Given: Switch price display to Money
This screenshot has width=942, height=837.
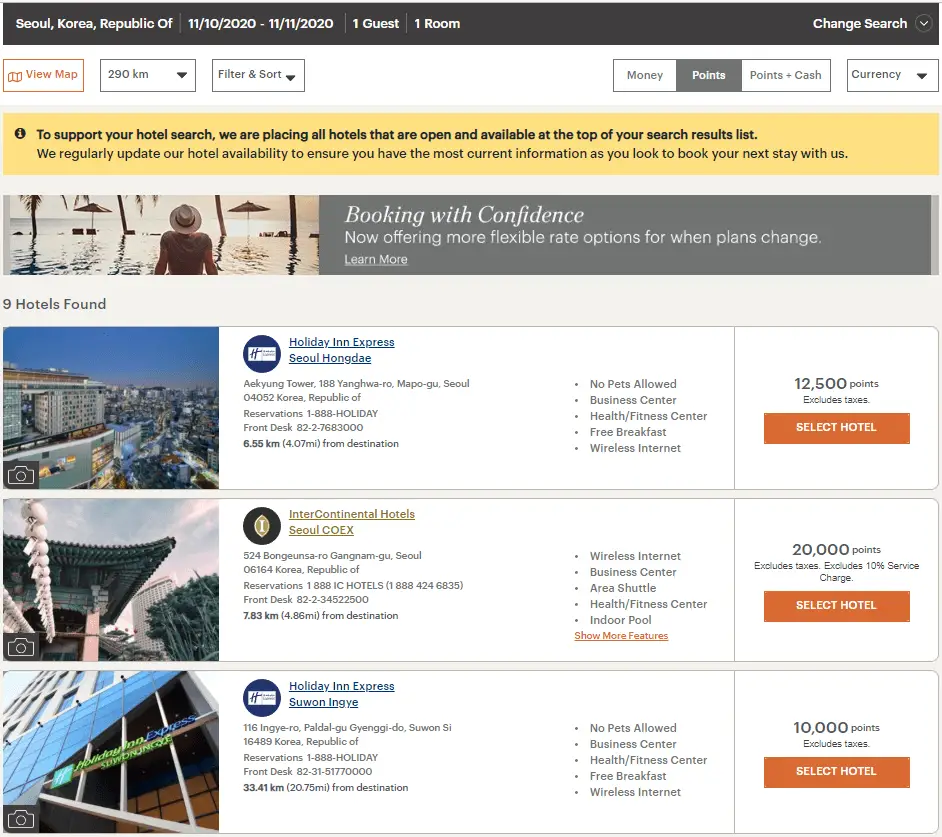Looking at the screenshot, I should tap(645, 75).
